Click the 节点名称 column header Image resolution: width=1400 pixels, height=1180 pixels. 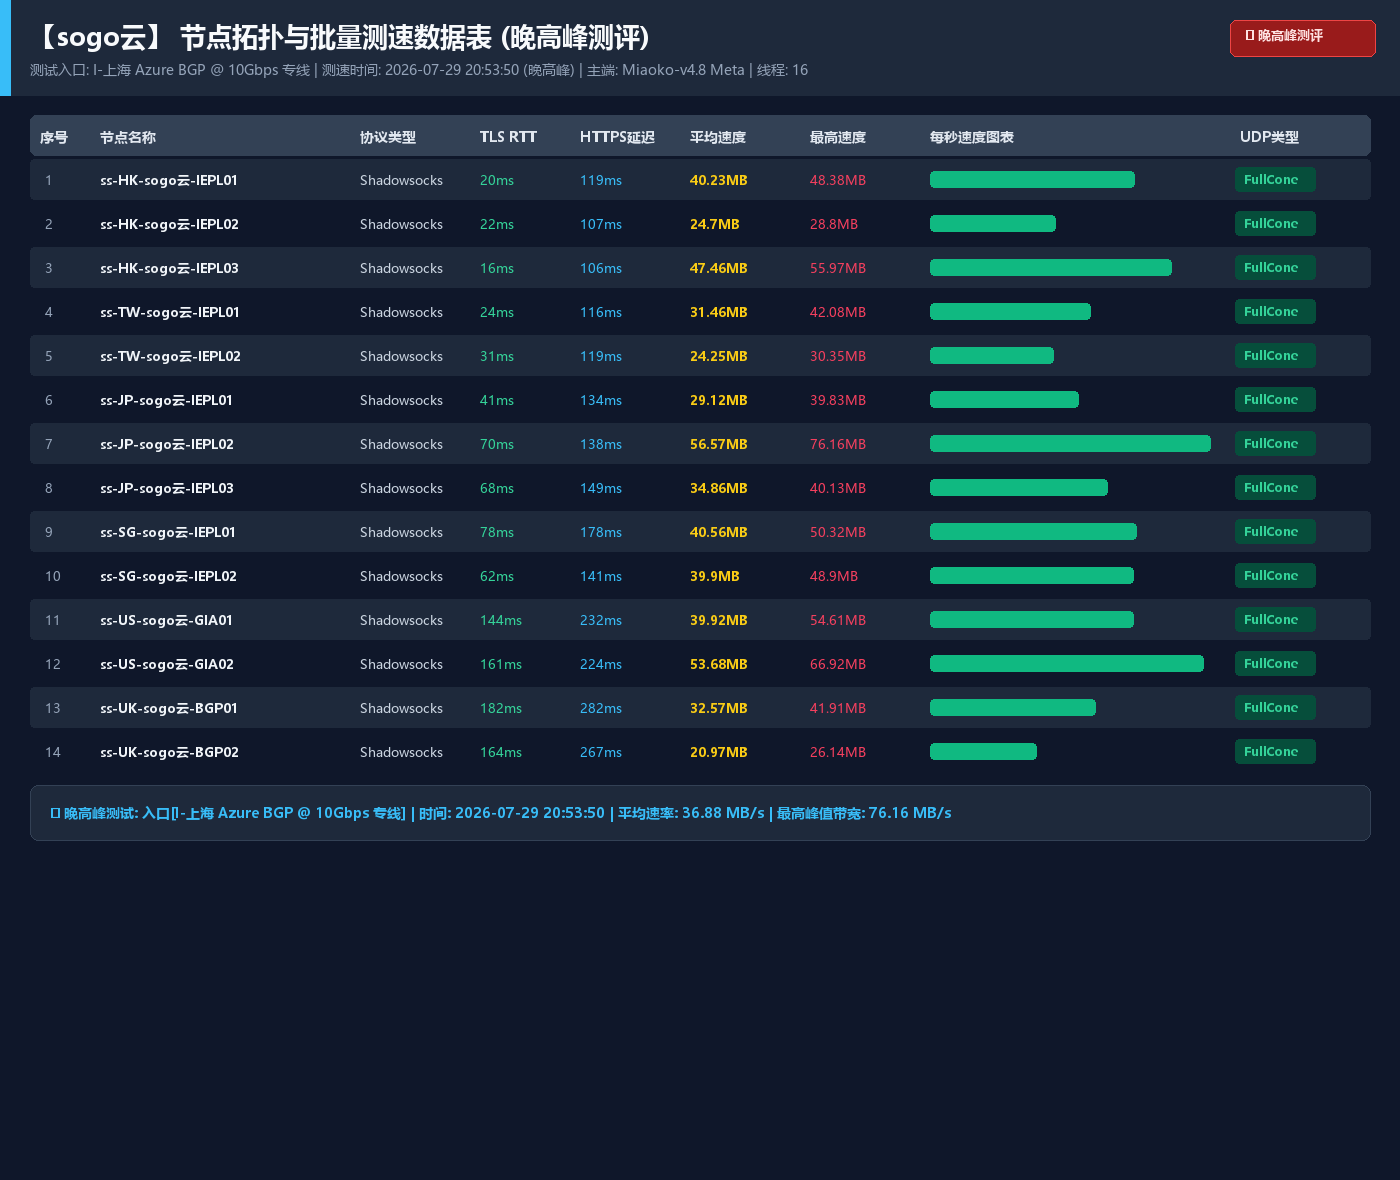click(128, 137)
